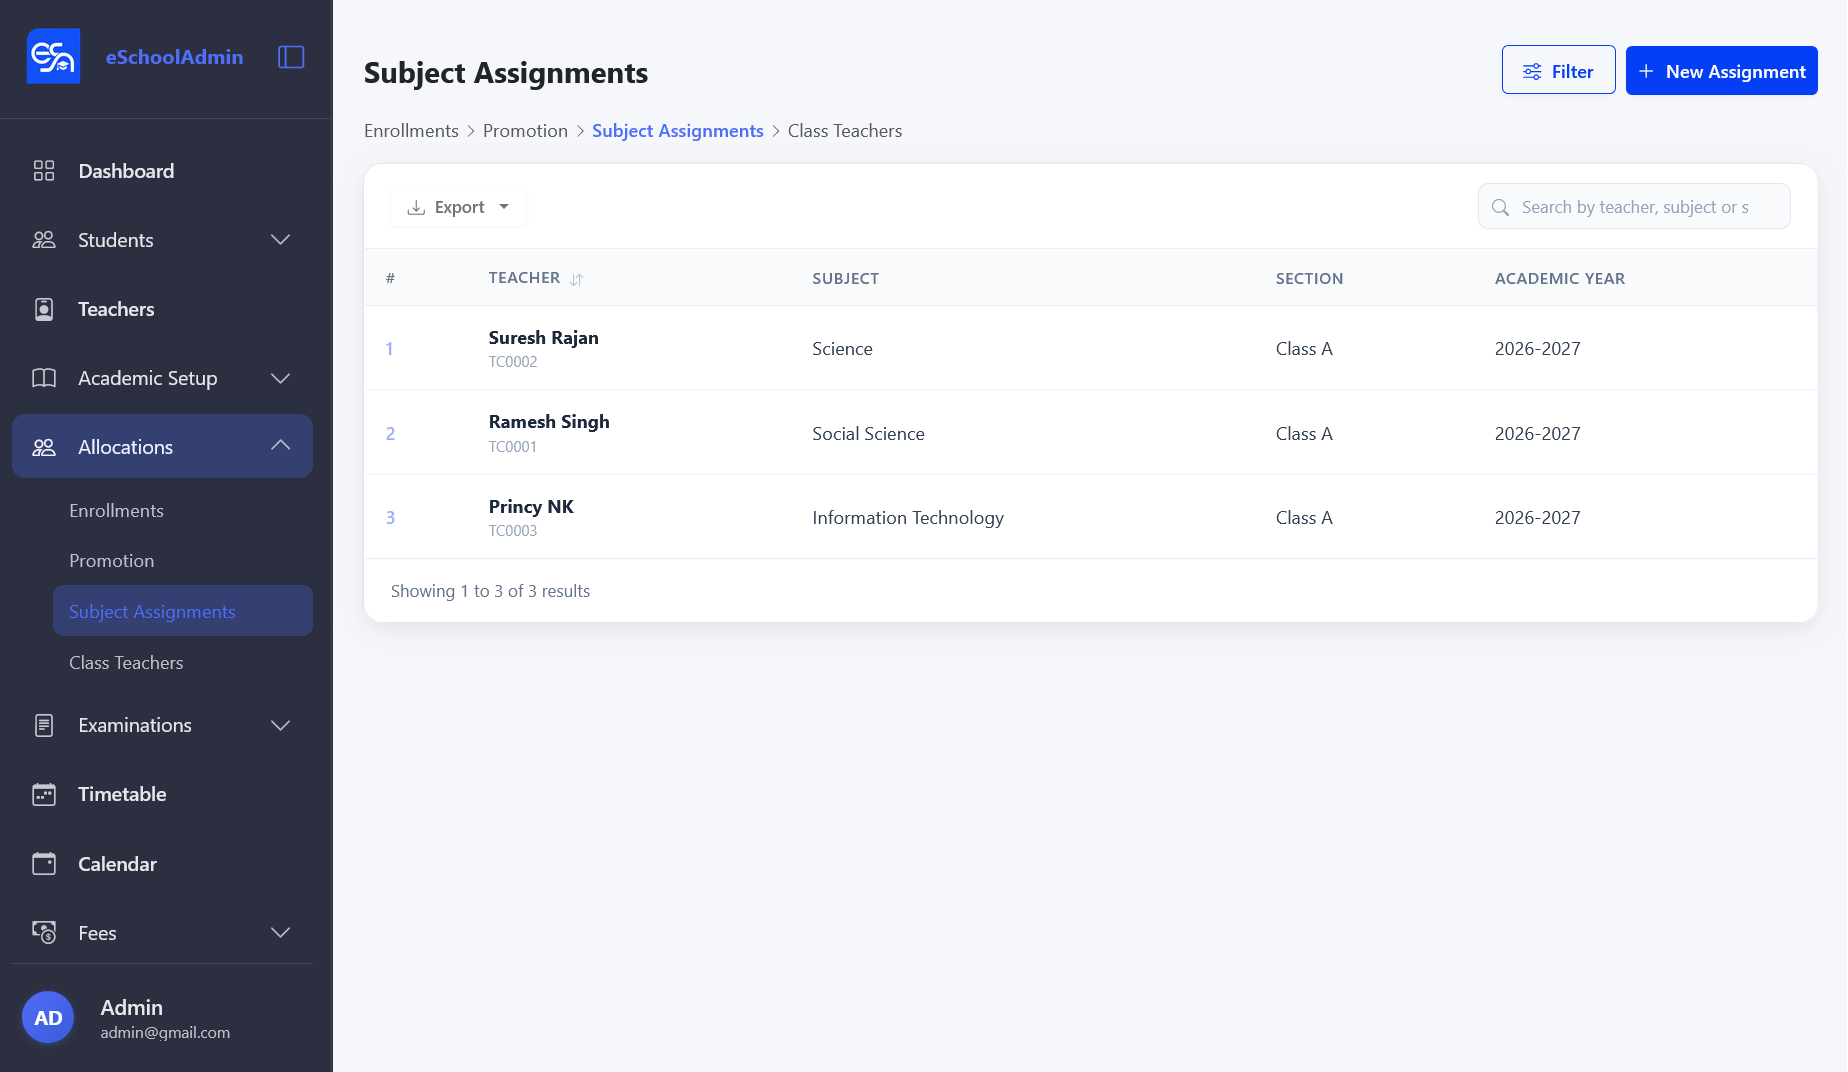This screenshot has width=1848, height=1072.
Task: Click teacher code TC0002
Action: tap(512, 362)
